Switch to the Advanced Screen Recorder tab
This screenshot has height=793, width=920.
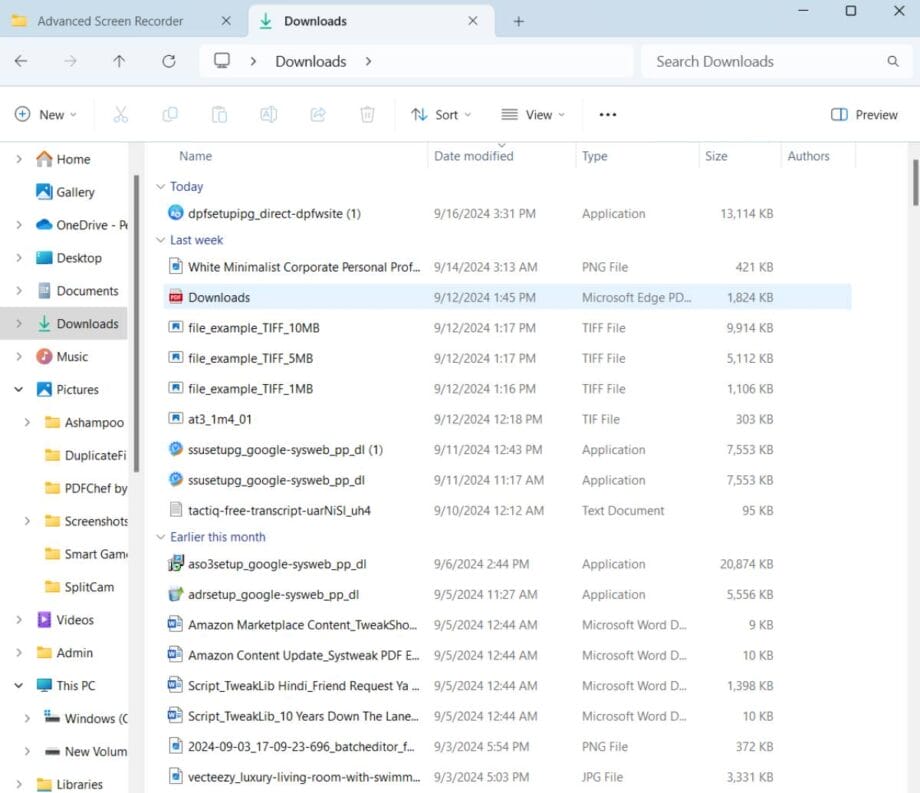coord(110,20)
